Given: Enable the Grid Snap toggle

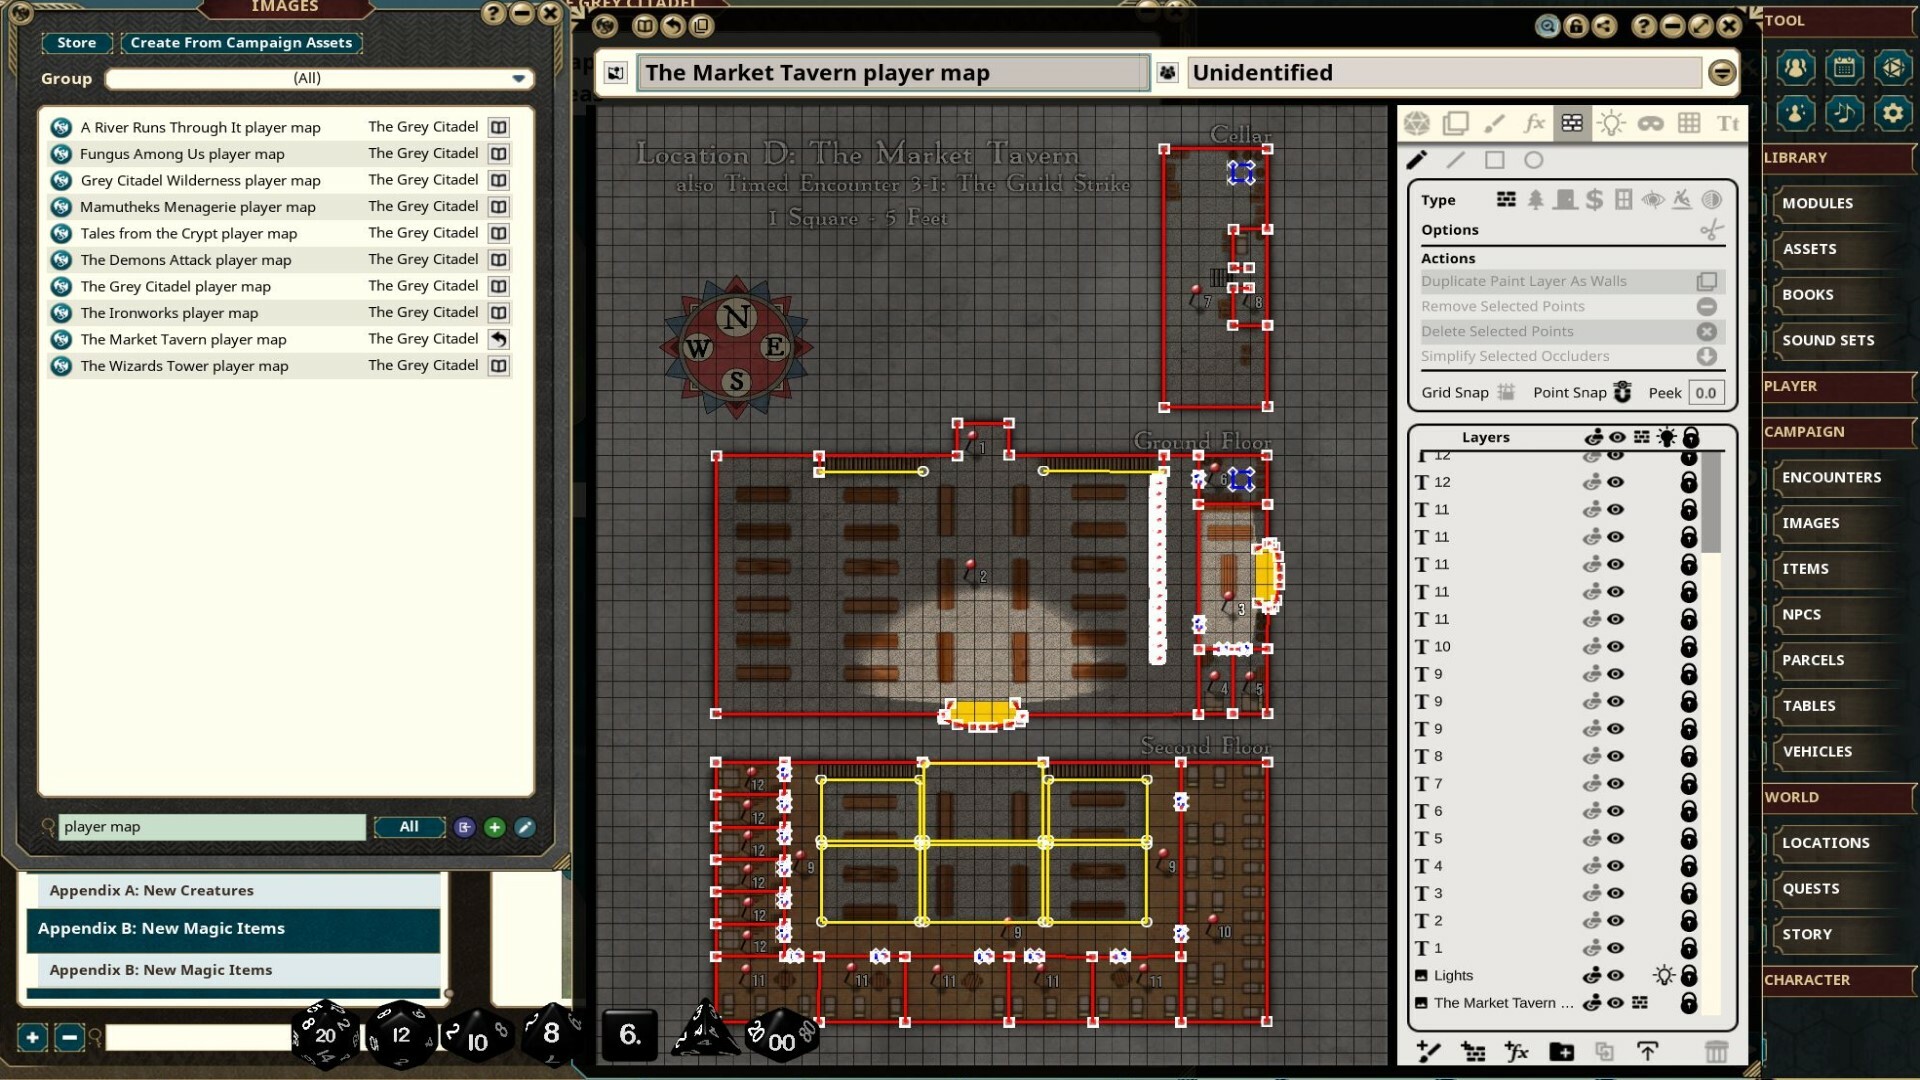Looking at the screenshot, I should tap(1508, 392).
